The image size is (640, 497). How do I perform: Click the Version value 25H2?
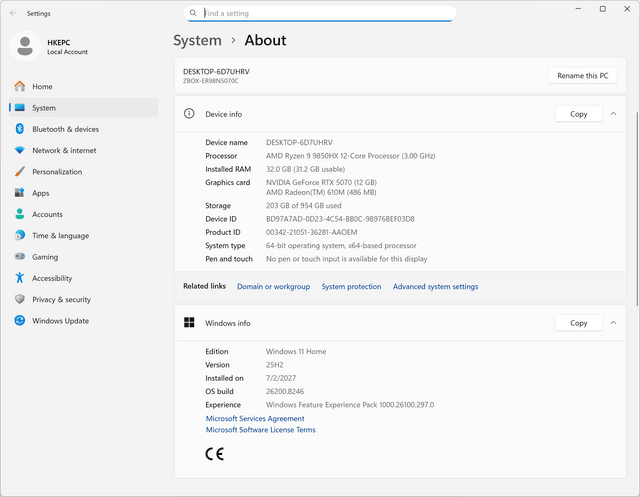coord(275,364)
